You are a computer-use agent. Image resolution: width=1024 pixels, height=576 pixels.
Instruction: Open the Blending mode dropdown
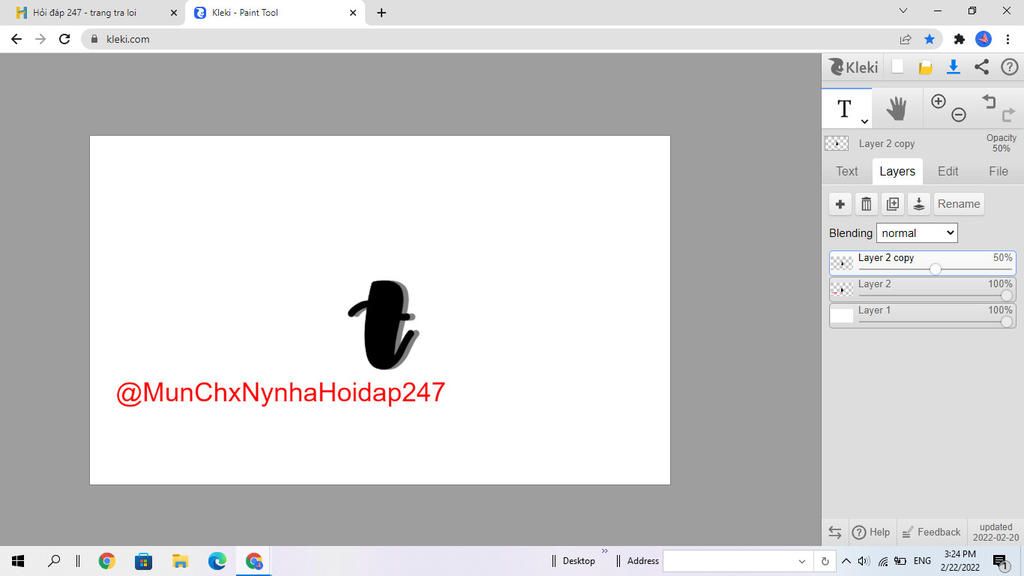pyautogui.click(x=916, y=232)
